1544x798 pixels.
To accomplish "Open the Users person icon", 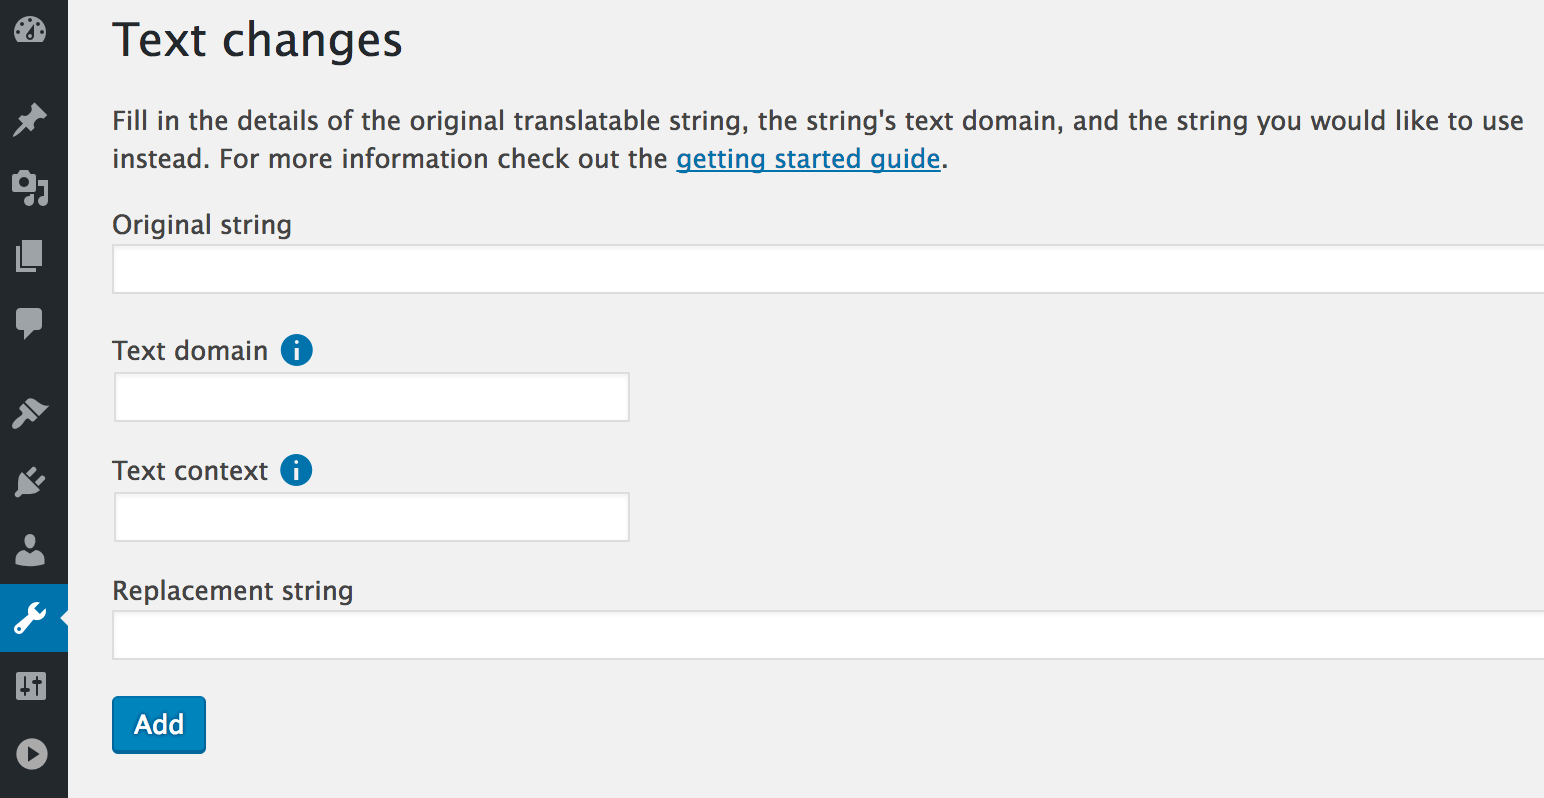I will (30, 550).
